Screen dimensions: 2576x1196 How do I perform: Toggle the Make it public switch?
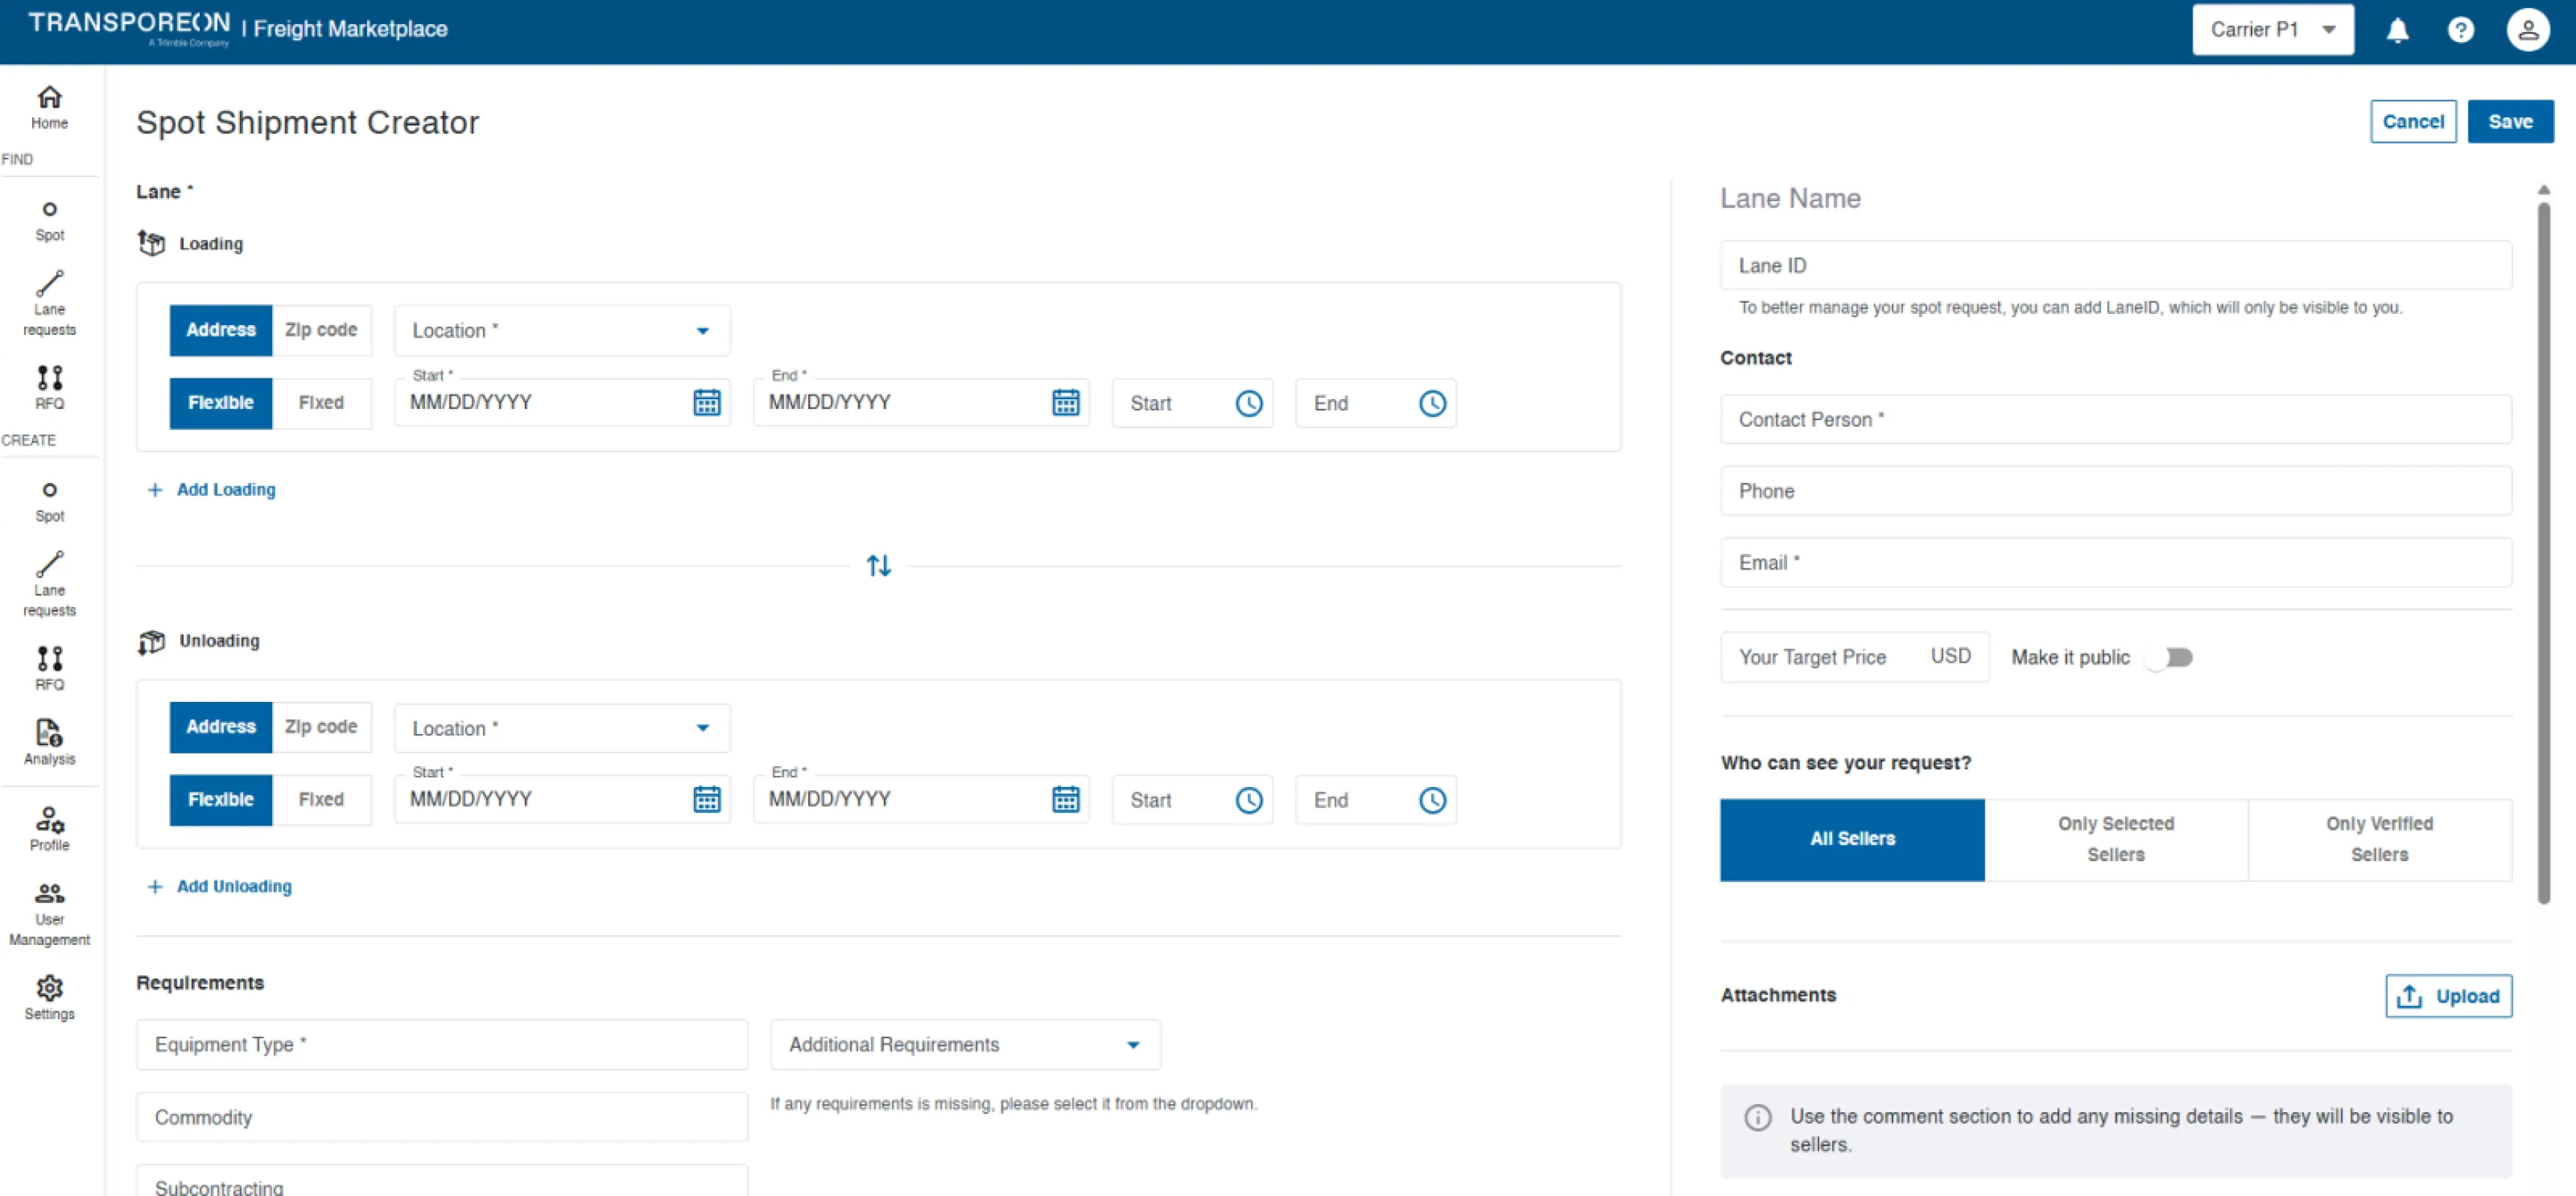coord(2170,657)
